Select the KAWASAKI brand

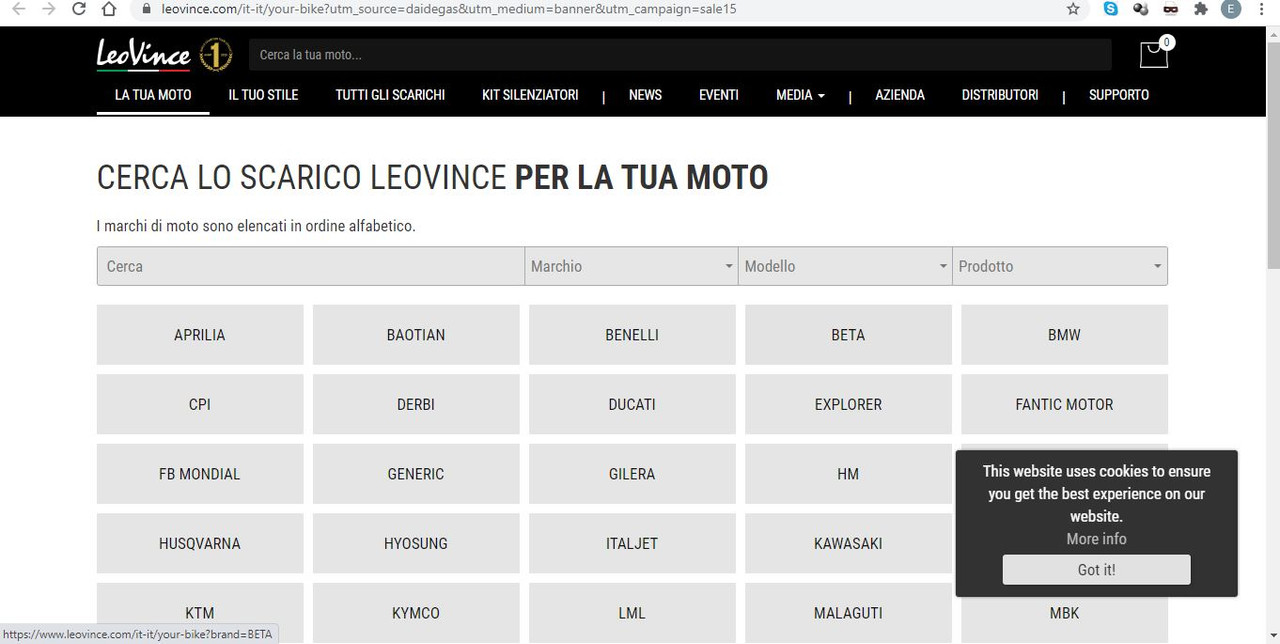pyautogui.click(x=848, y=543)
